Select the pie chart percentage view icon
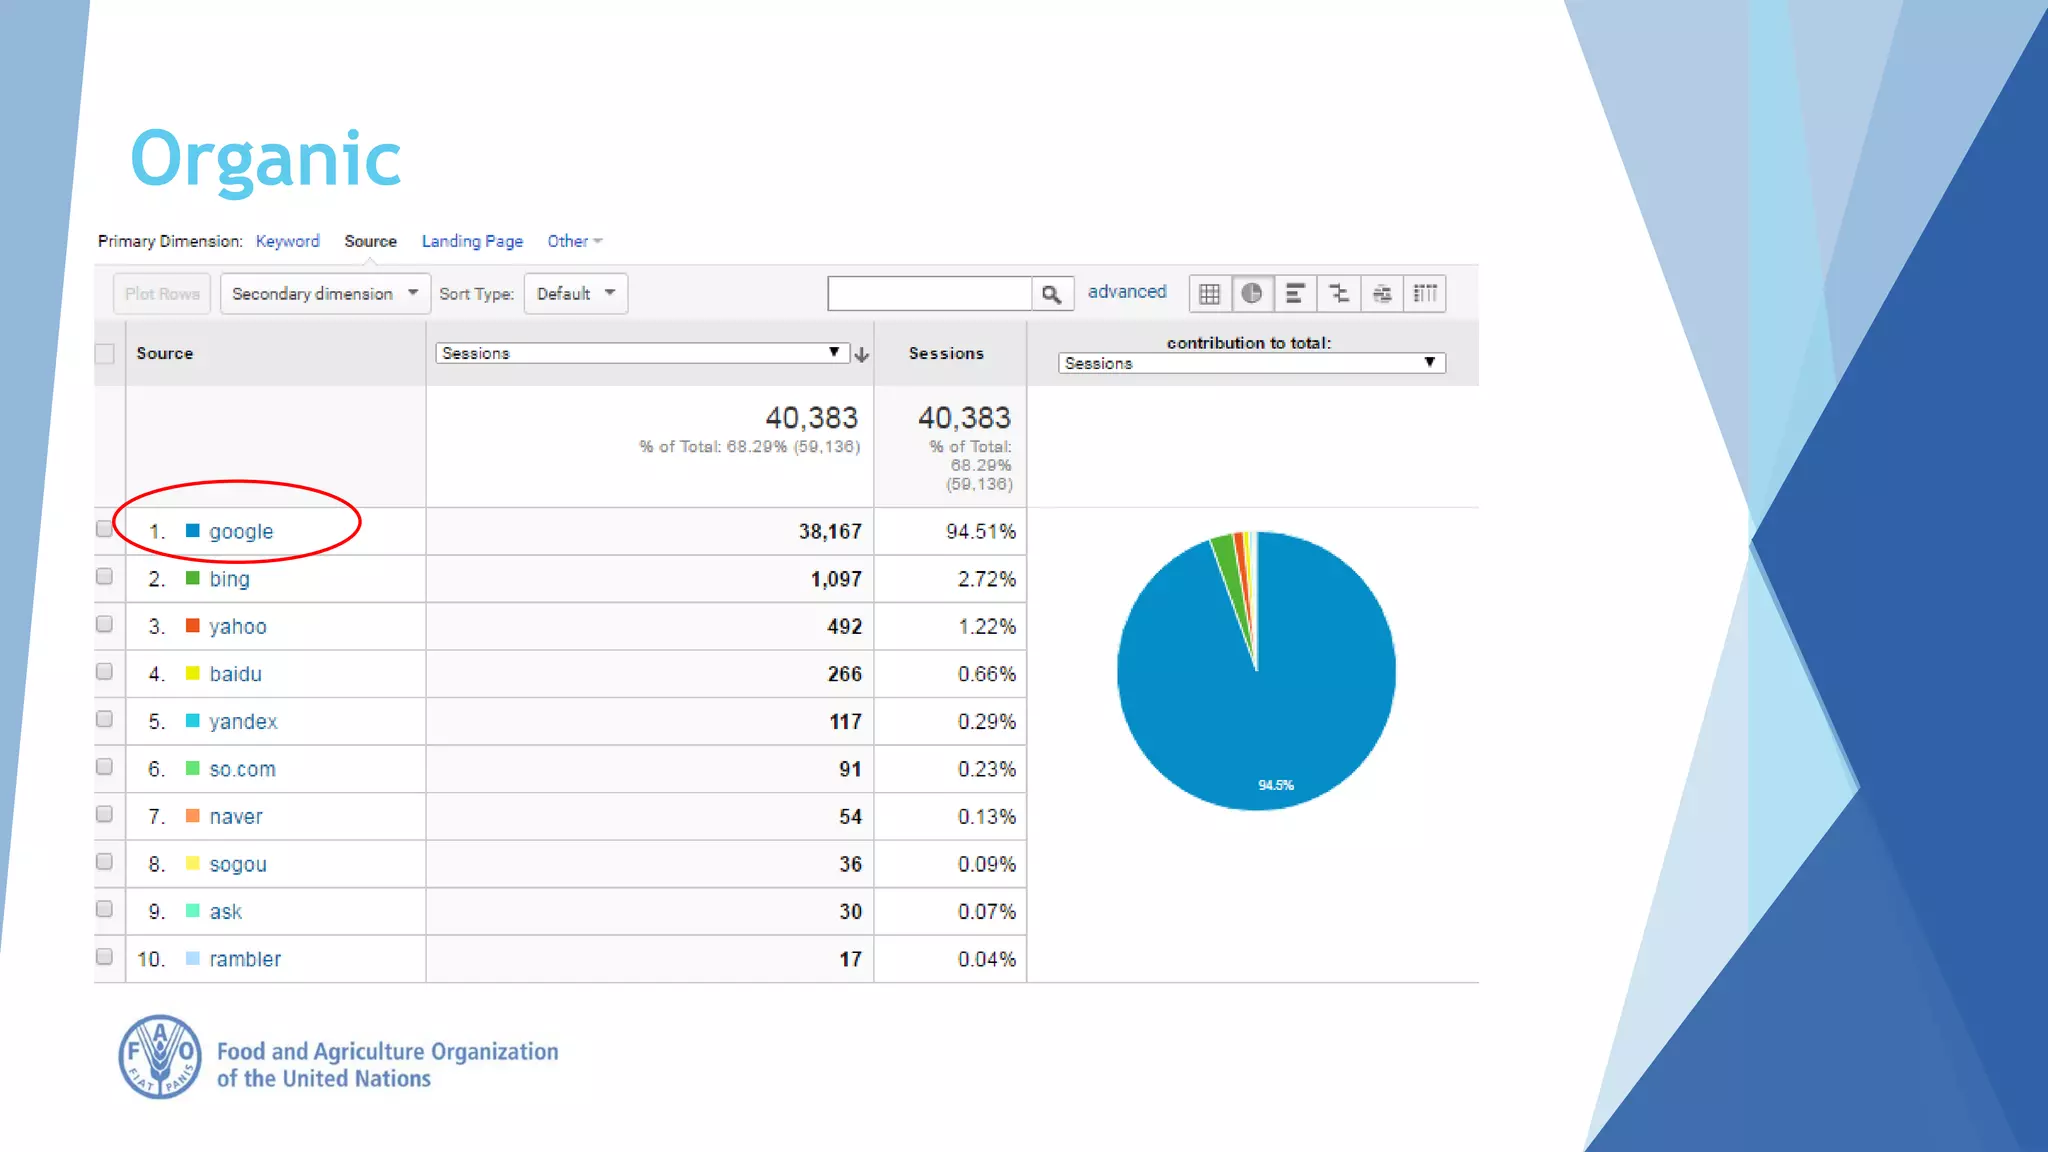This screenshot has height=1152, width=2048. tap(1251, 294)
